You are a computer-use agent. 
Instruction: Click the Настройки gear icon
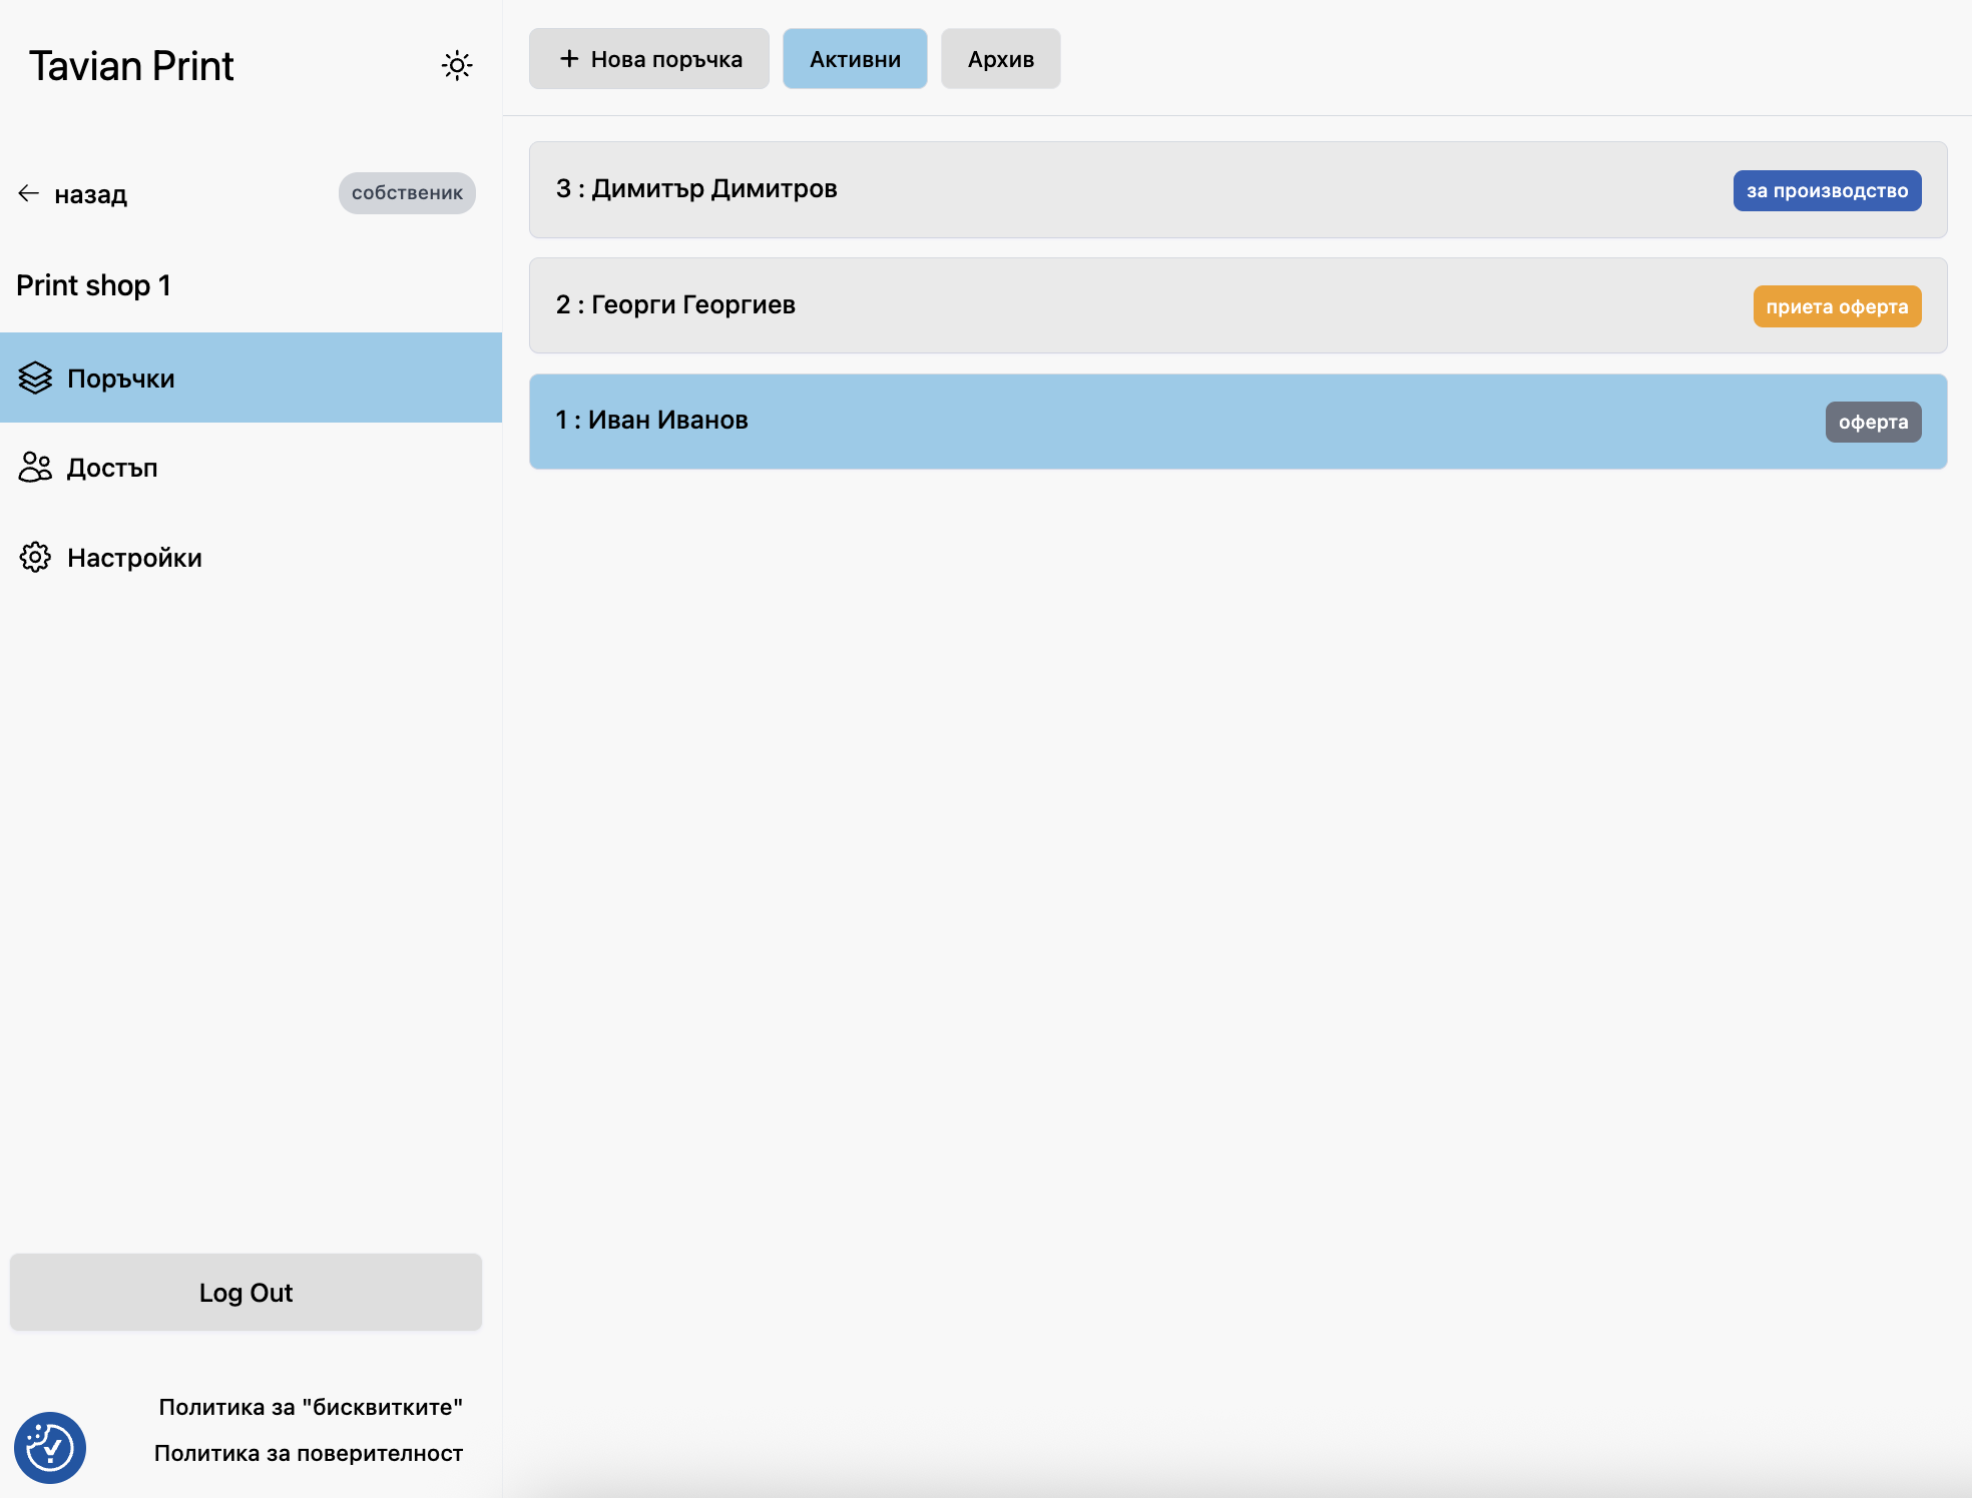[35, 557]
